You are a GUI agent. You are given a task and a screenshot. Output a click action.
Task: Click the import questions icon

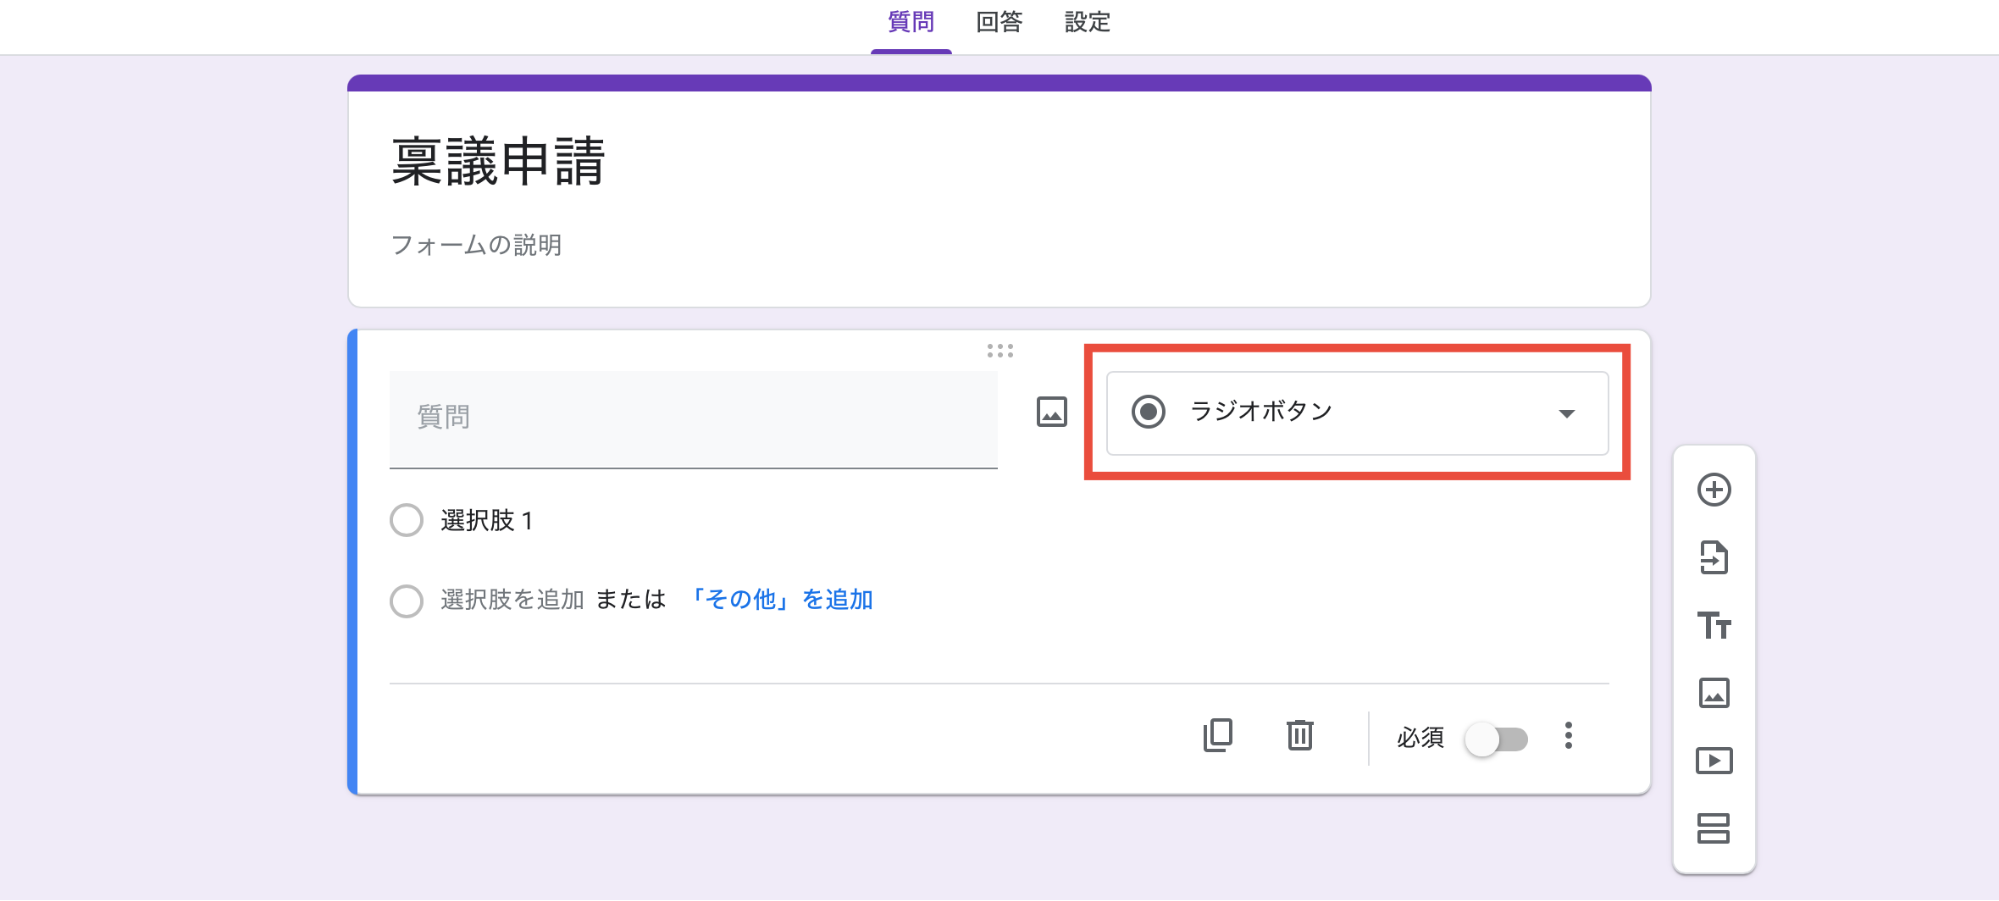click(x=1714, y=558)
